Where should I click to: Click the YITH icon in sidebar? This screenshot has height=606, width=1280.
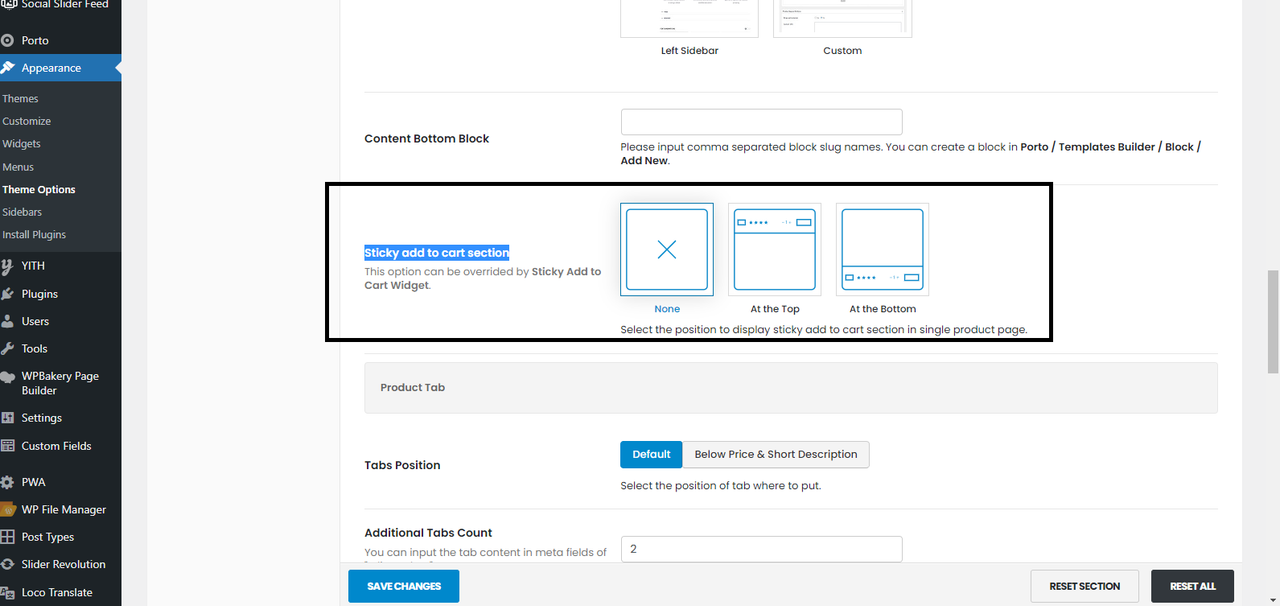tap(8, 266)
